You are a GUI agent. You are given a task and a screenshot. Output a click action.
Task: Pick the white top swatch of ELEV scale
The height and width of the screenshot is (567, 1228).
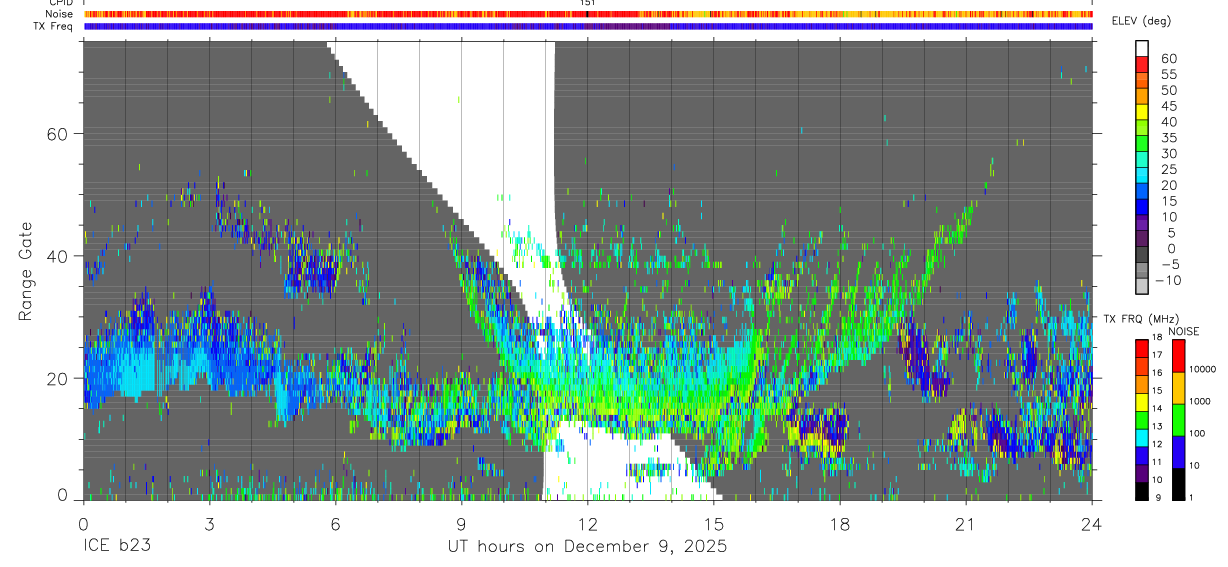click(x=1142, y=48)
